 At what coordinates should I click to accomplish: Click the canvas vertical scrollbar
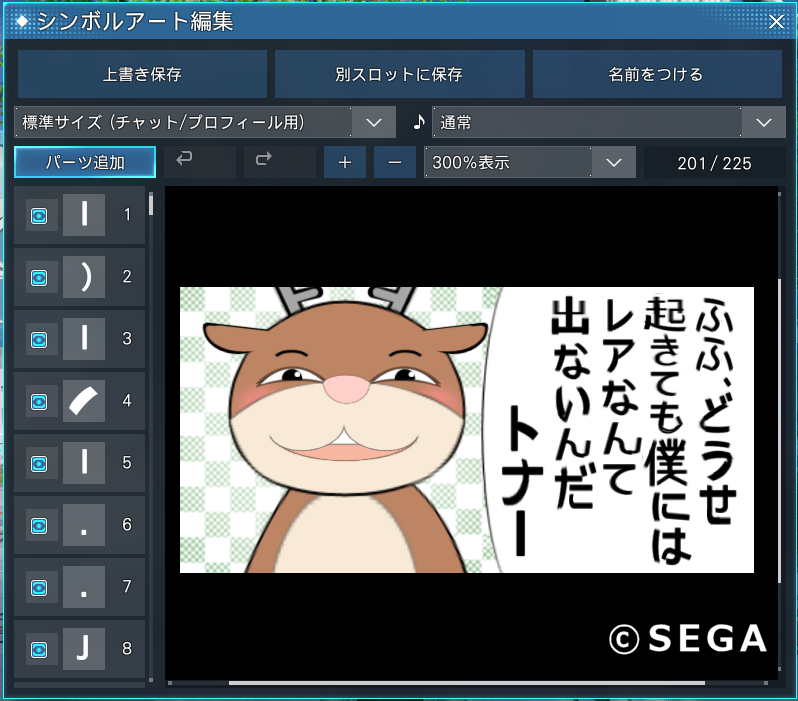point(779,430)
